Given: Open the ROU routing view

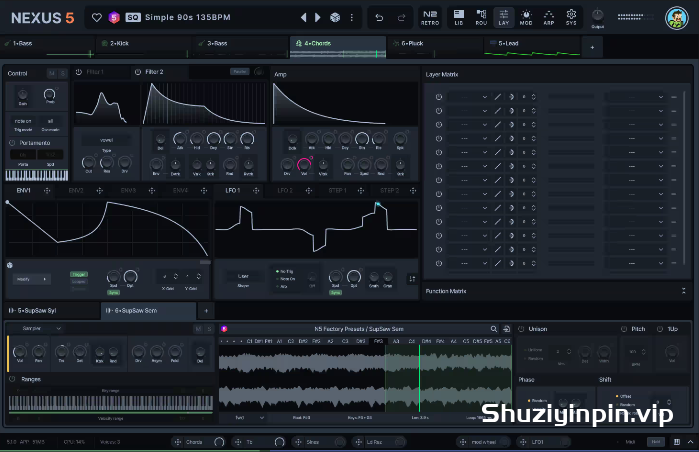Looking at the screenshot, I should pos(481,17).
